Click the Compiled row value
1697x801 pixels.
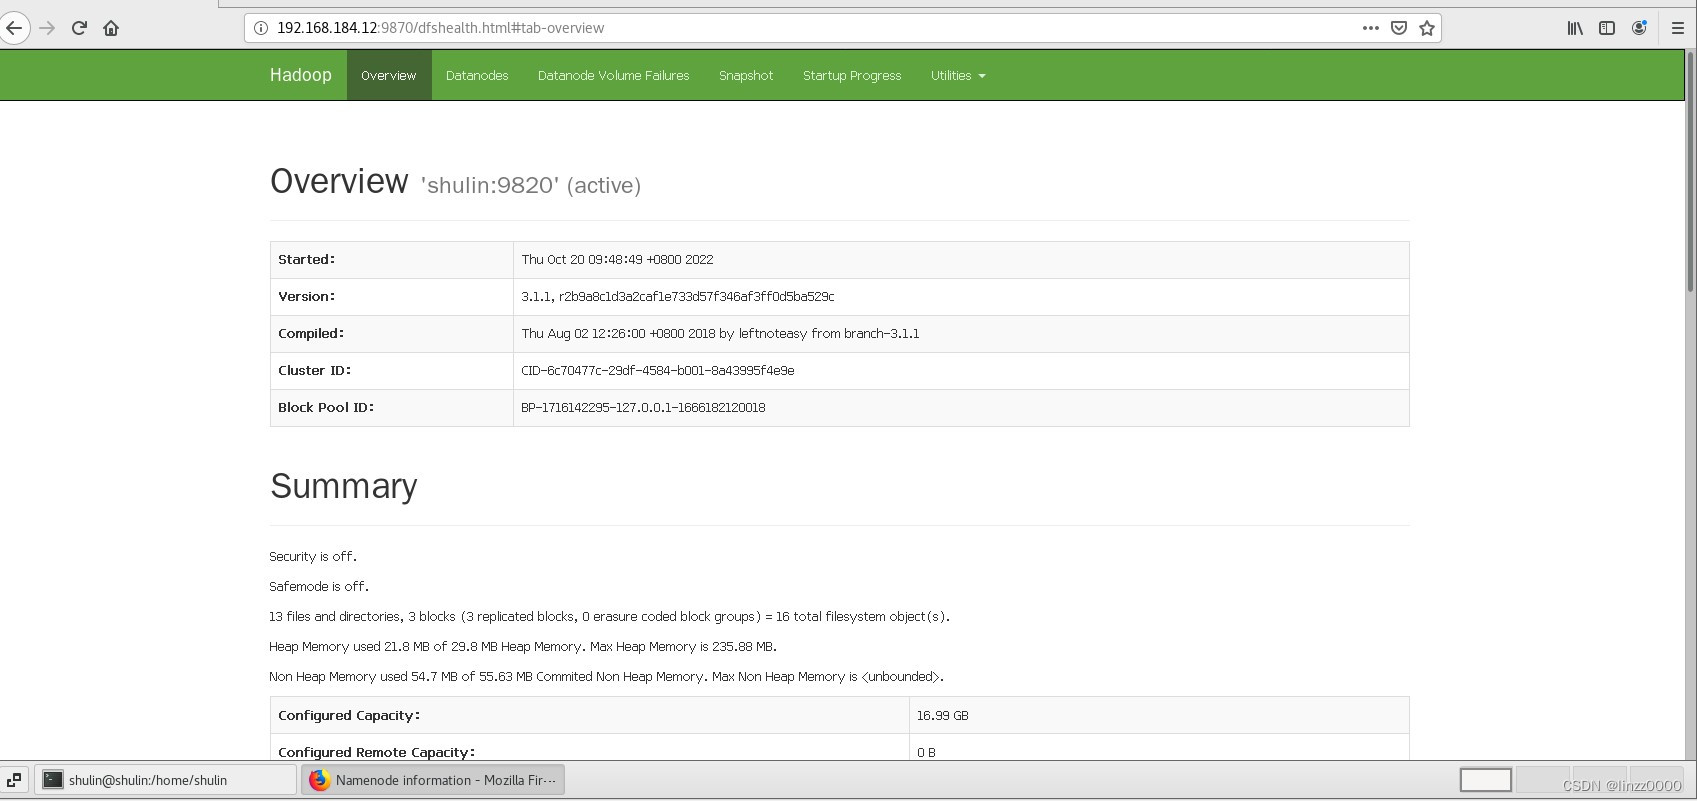tap(720, 333)
